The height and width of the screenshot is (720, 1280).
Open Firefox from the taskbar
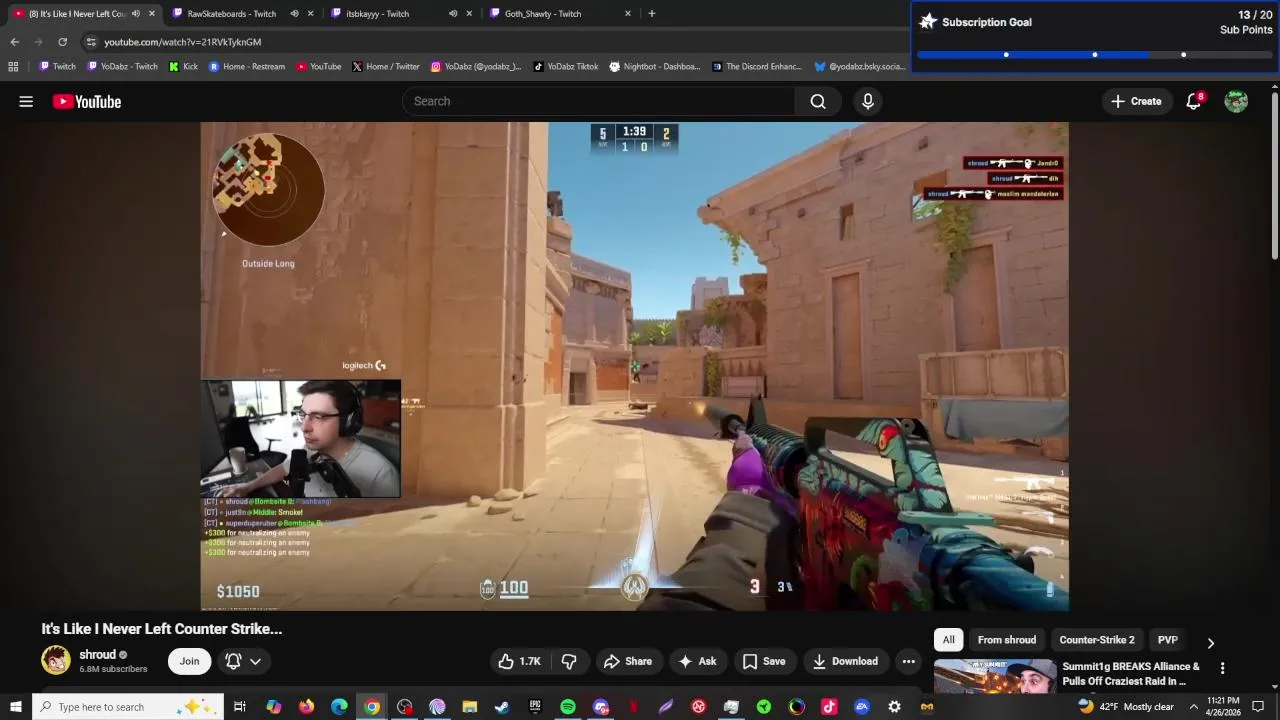306,707
